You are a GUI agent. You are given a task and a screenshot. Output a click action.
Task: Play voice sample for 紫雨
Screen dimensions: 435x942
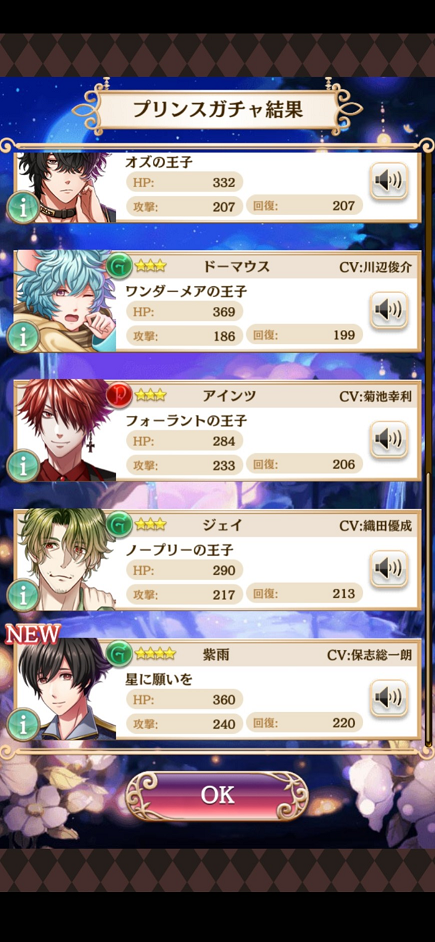[389, 697]
